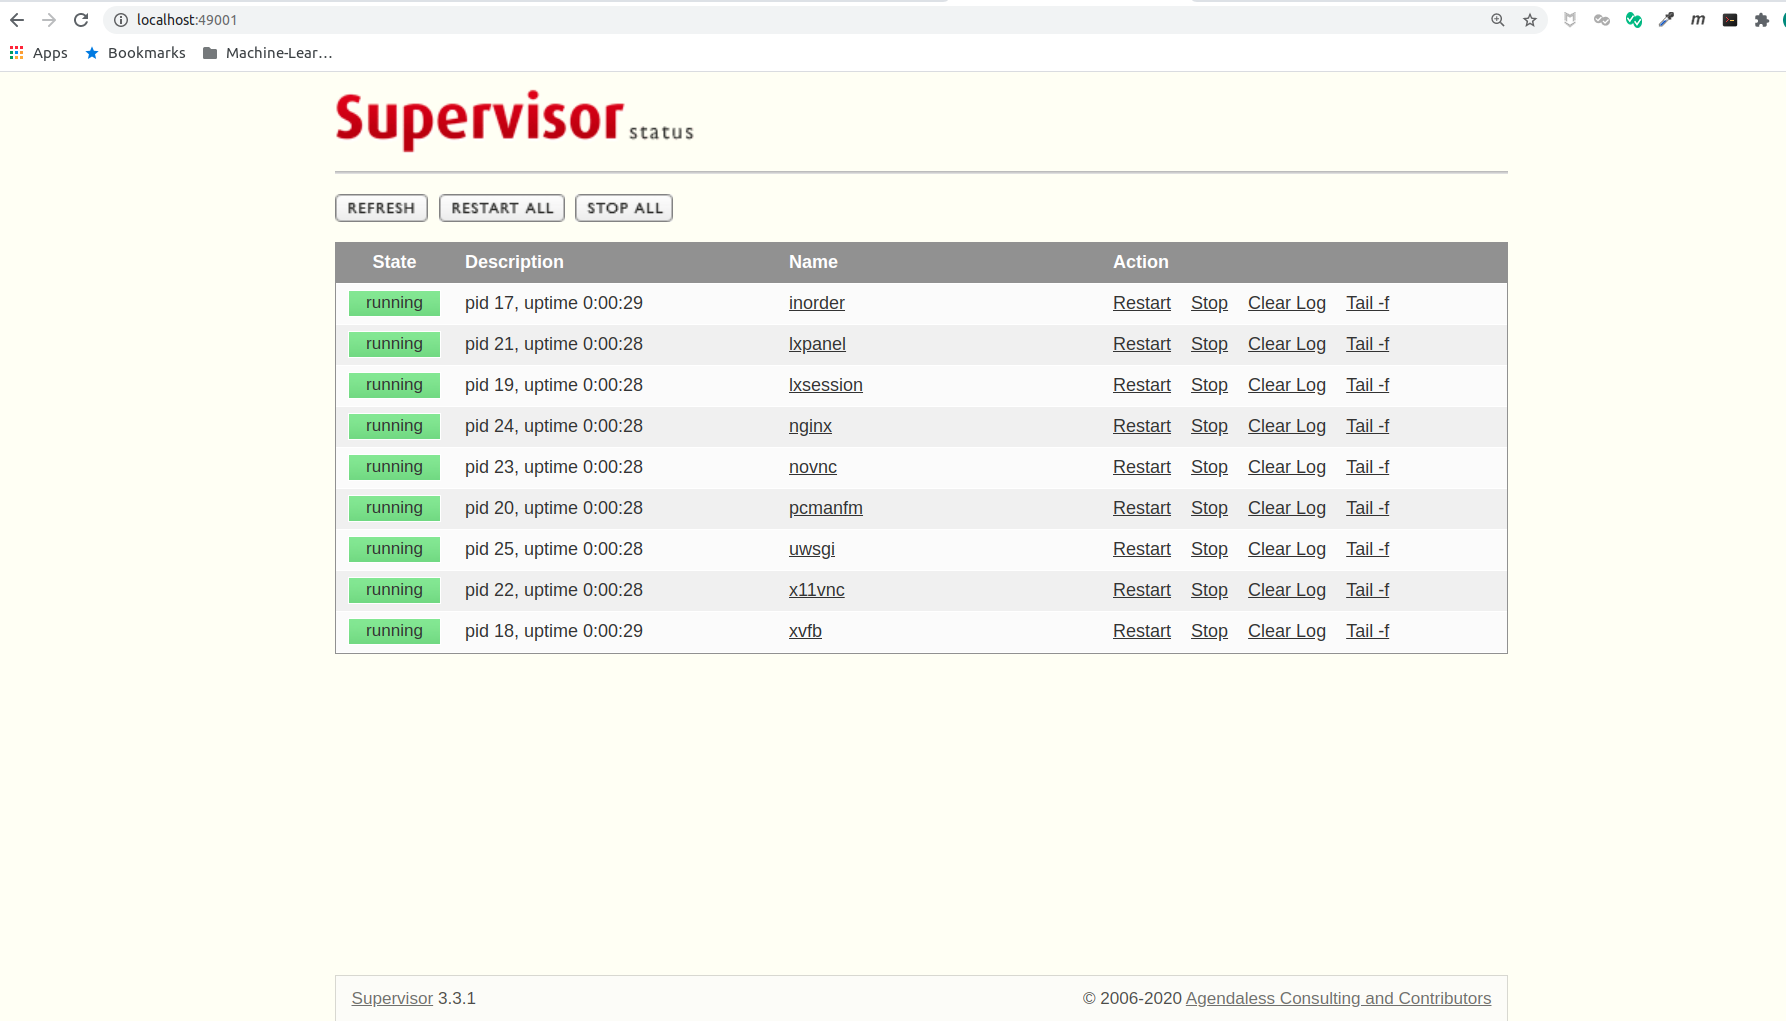Click the chain link extension icon

1602,20
